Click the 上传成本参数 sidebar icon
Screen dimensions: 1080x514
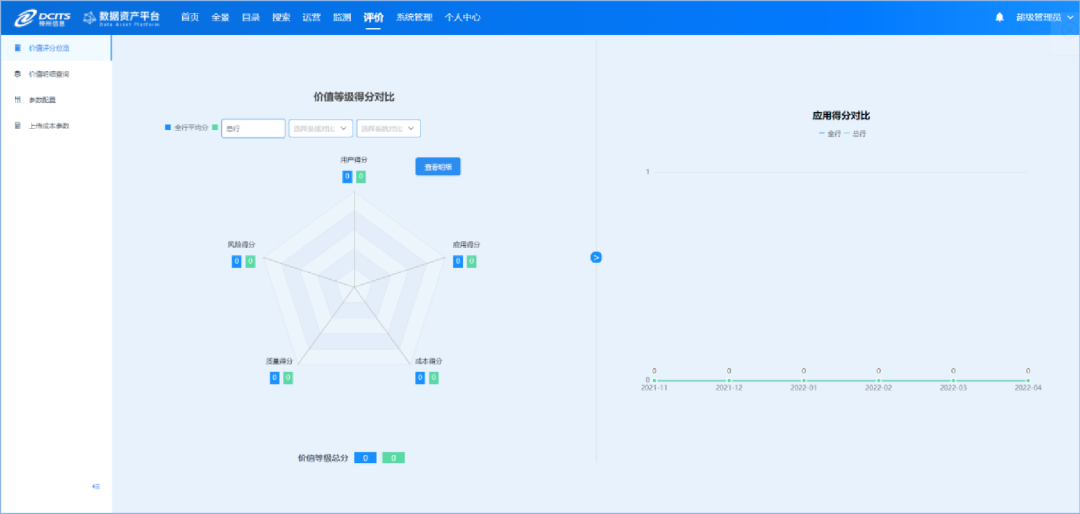click(x=18, y=126)
